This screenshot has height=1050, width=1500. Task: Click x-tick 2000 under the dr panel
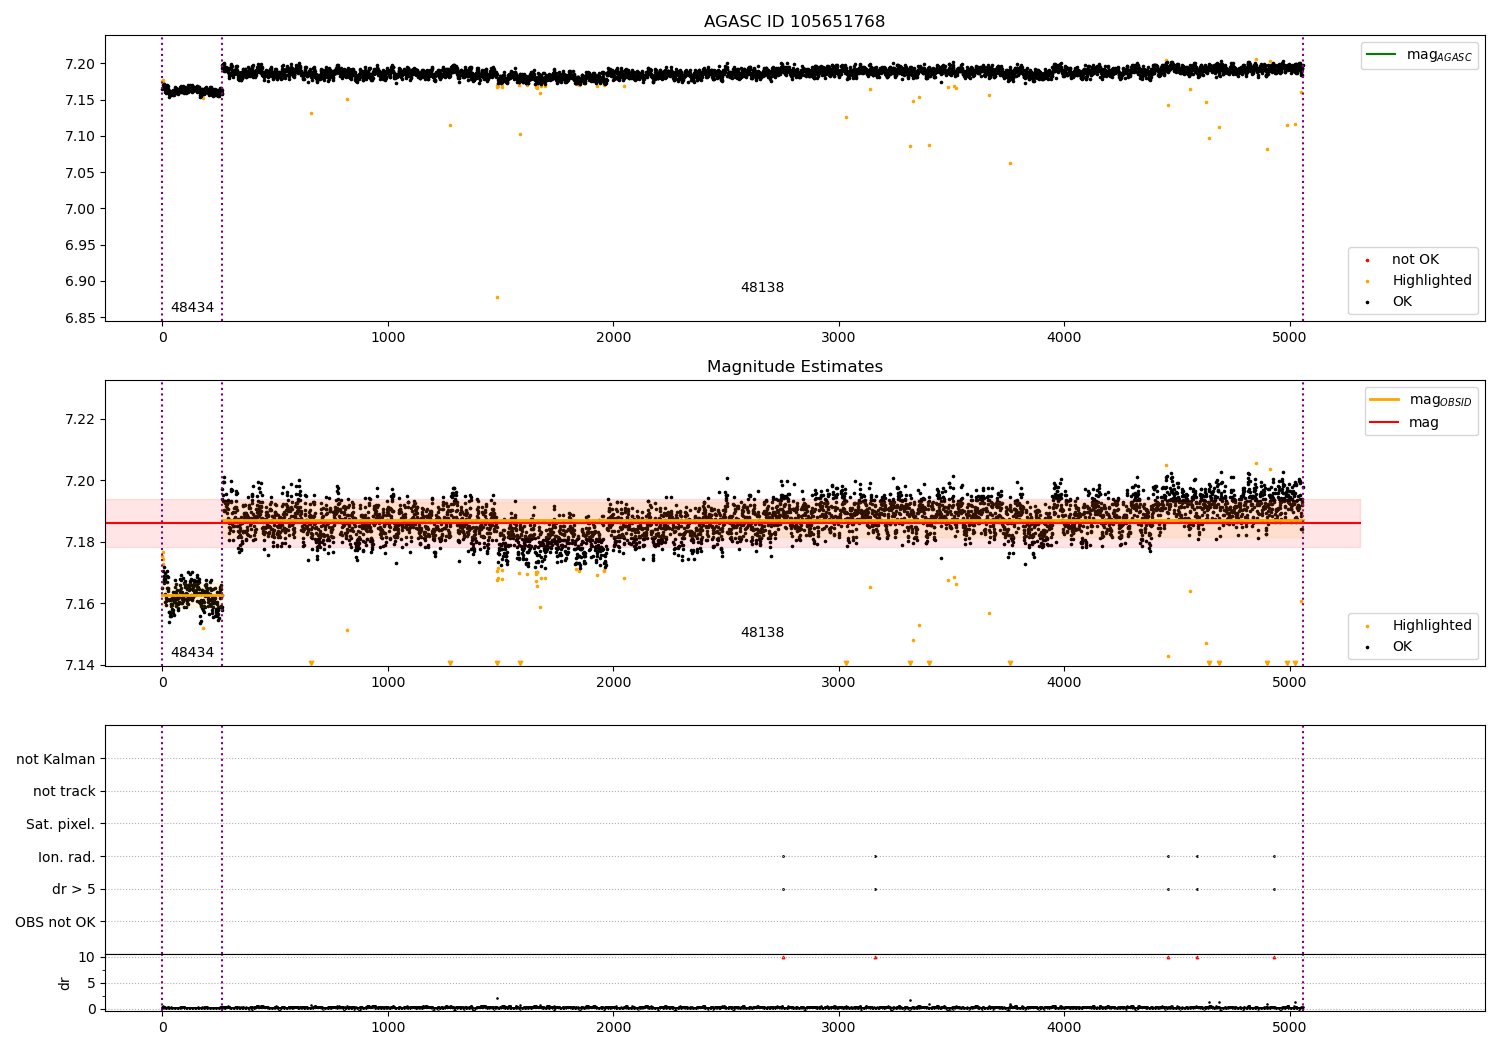(613, 1028)
